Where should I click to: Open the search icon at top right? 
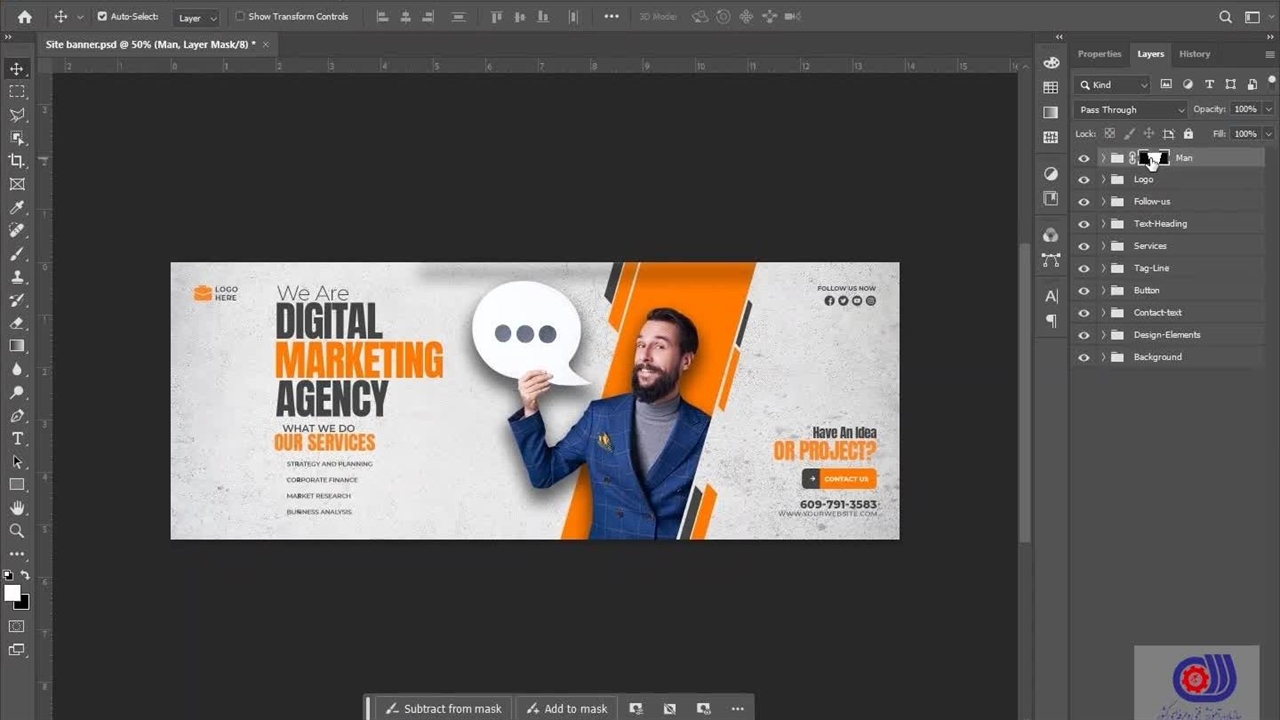click(1225, 17)
